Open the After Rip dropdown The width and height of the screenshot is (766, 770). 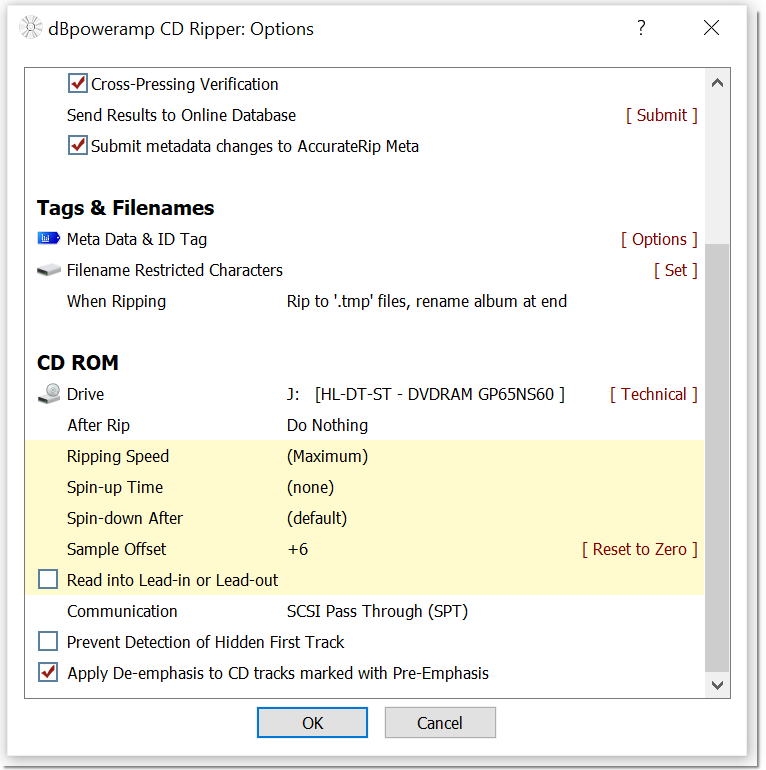coord(327,425)
